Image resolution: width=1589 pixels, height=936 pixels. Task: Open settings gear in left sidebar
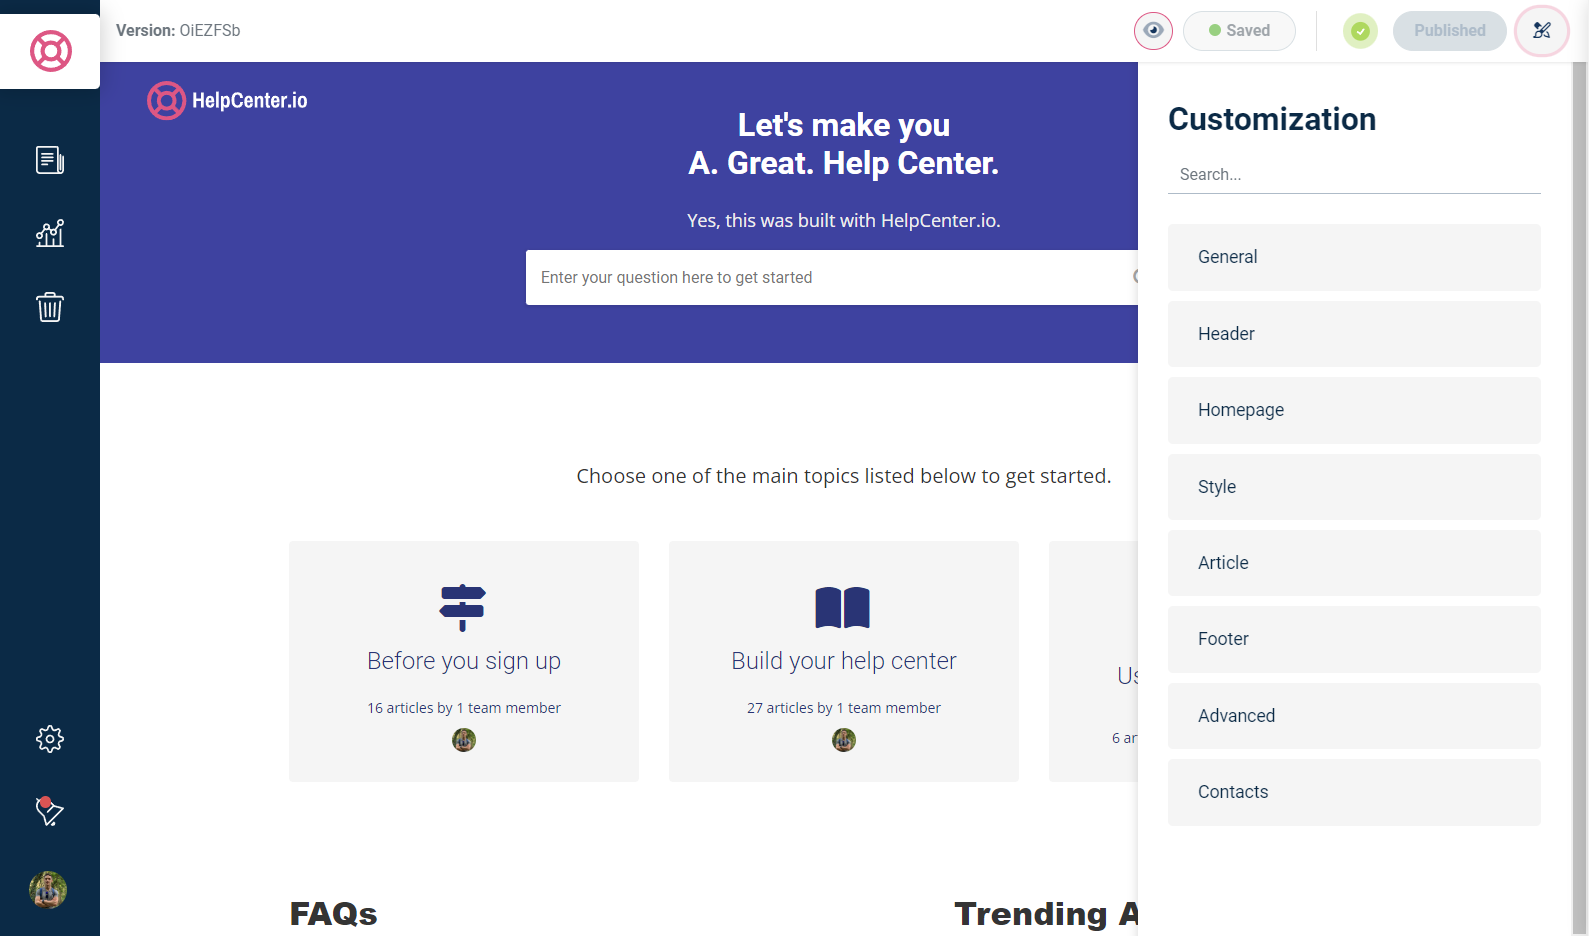(50, 739)
